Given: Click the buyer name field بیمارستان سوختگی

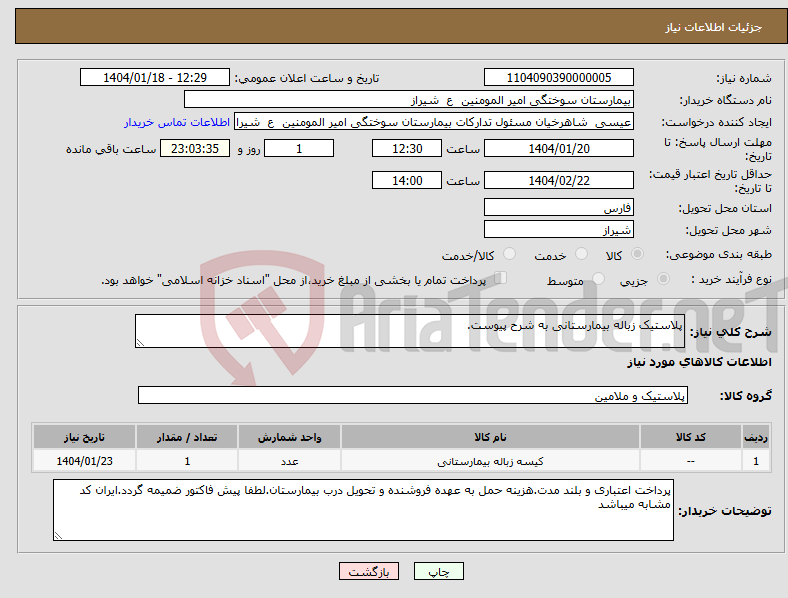Looking at the screenshot, I should point(409,99).
